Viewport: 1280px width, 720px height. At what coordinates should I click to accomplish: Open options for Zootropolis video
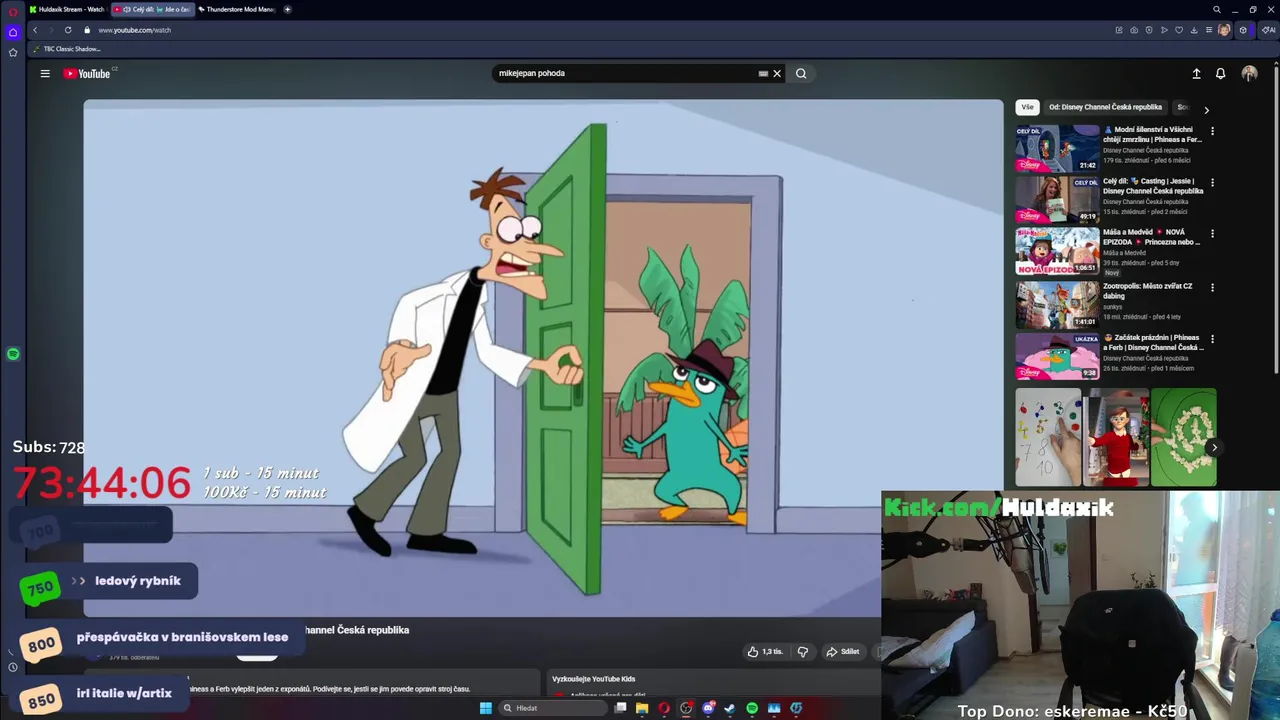[1212, 288]
